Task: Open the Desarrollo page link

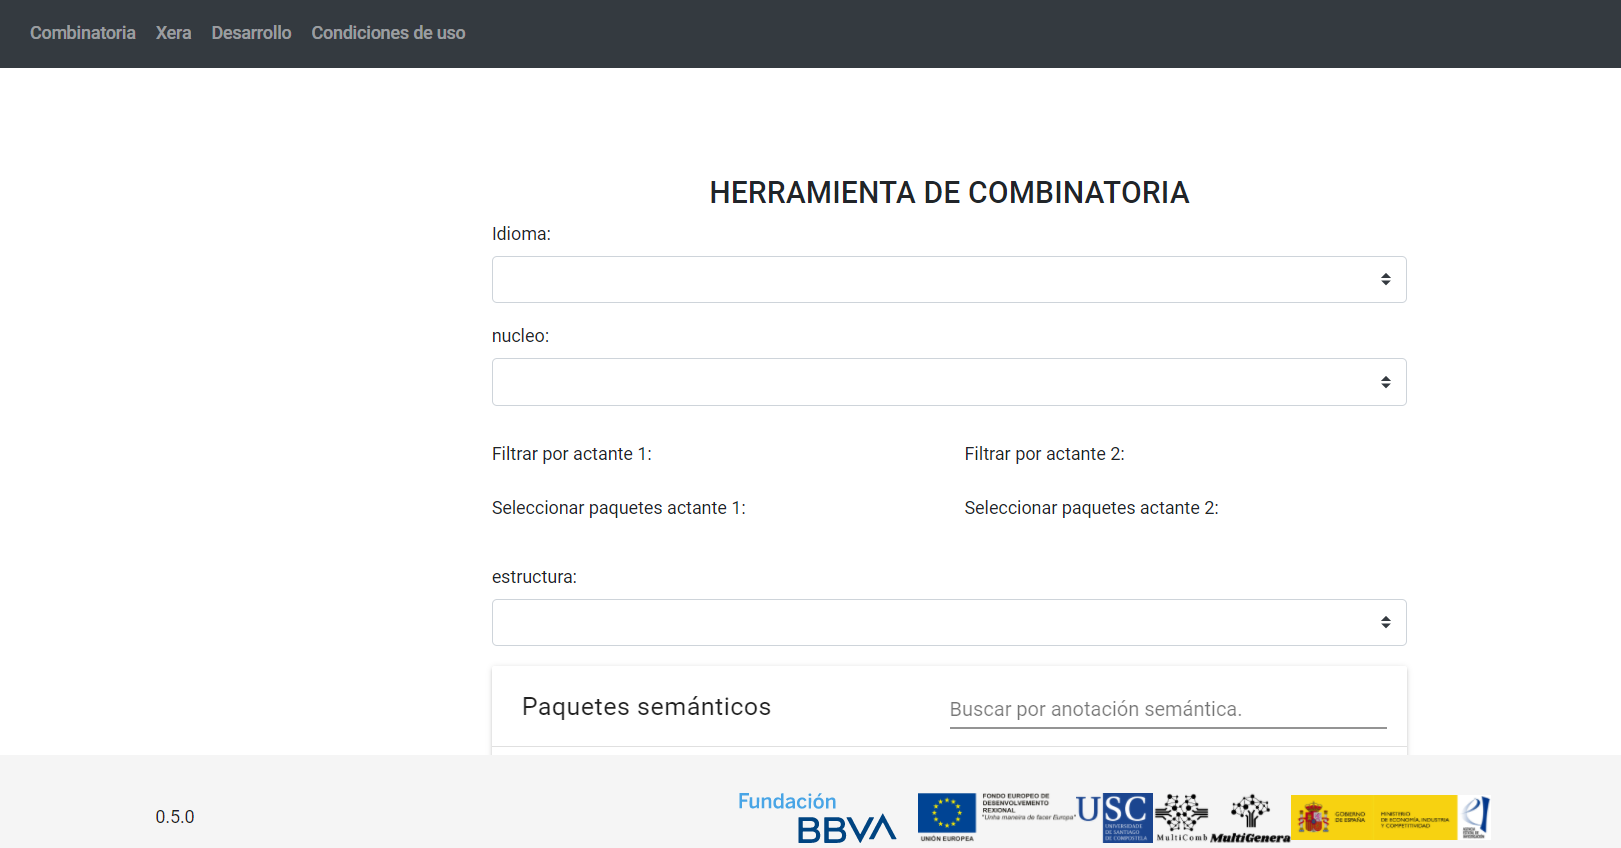Action: pos(251,33)
